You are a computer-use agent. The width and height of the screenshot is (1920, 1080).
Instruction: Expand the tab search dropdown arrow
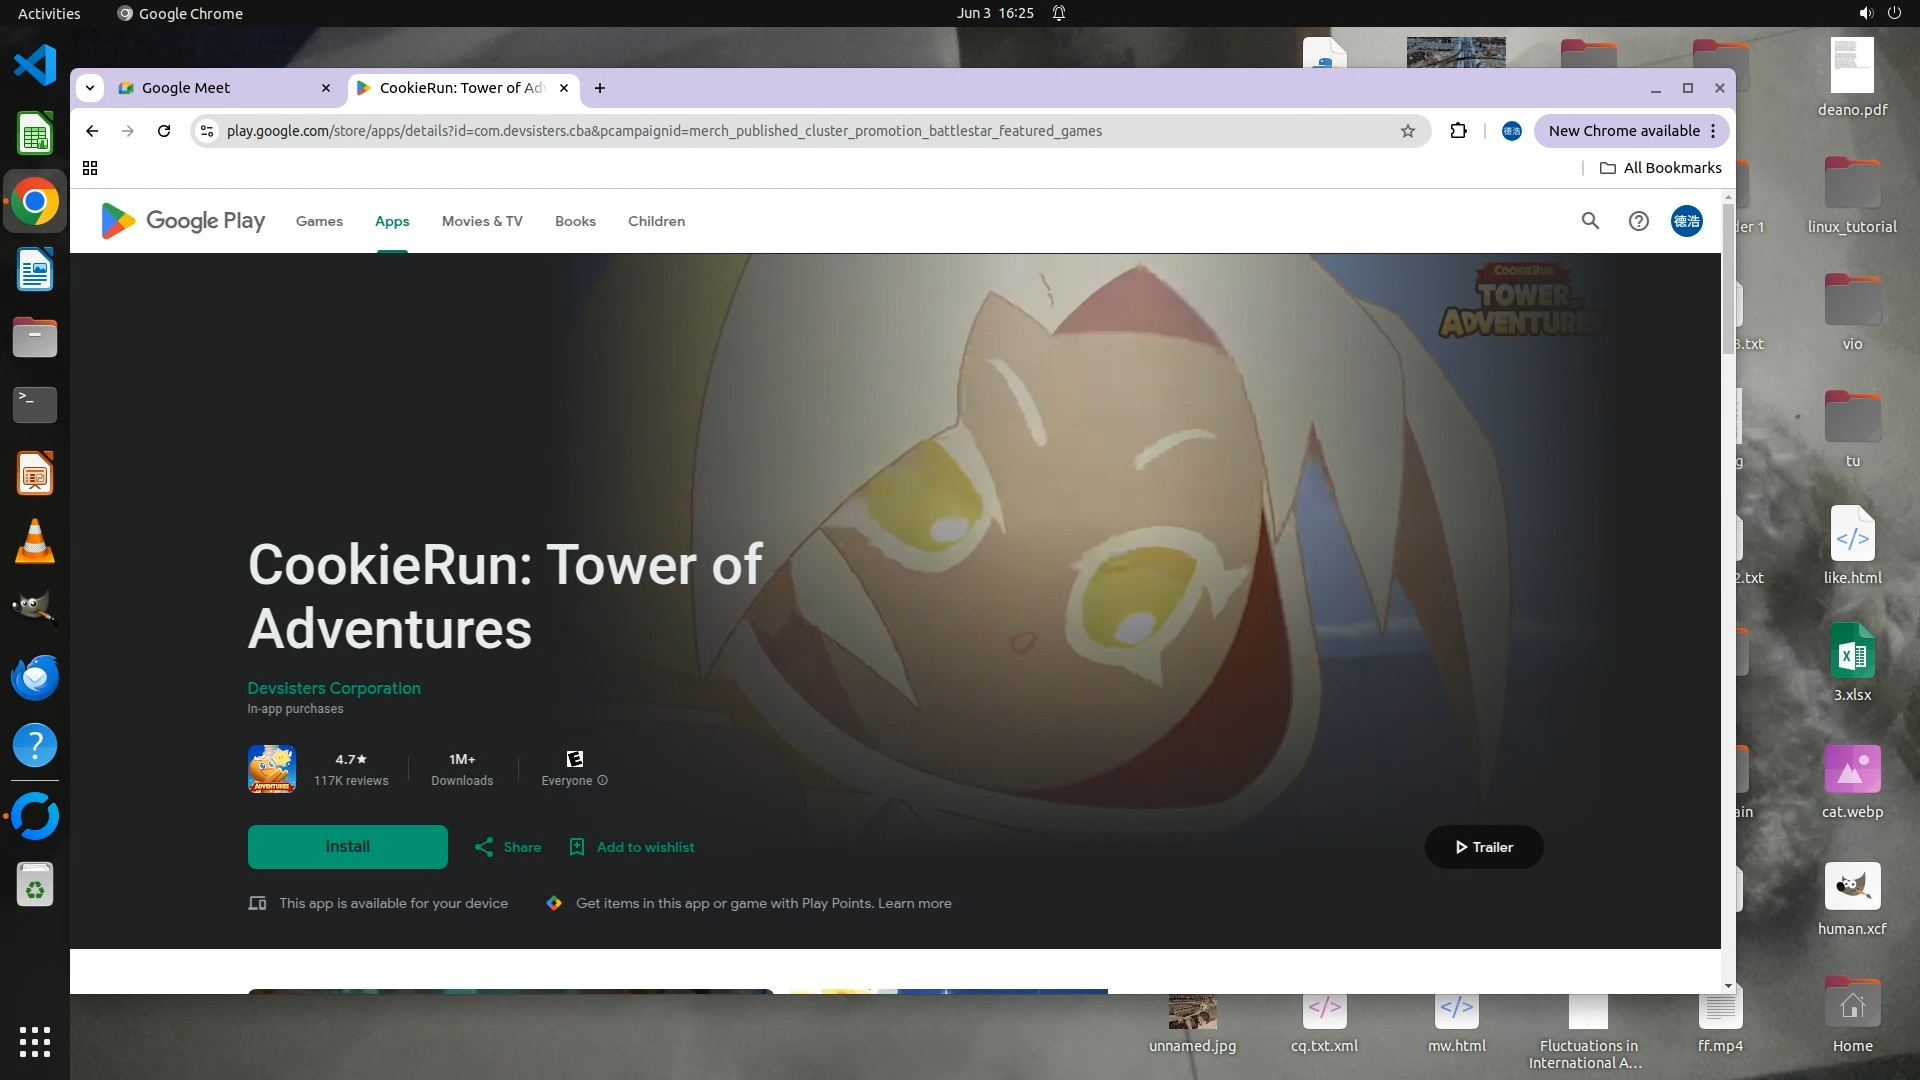pyautogui.click(x=90, y=88)
